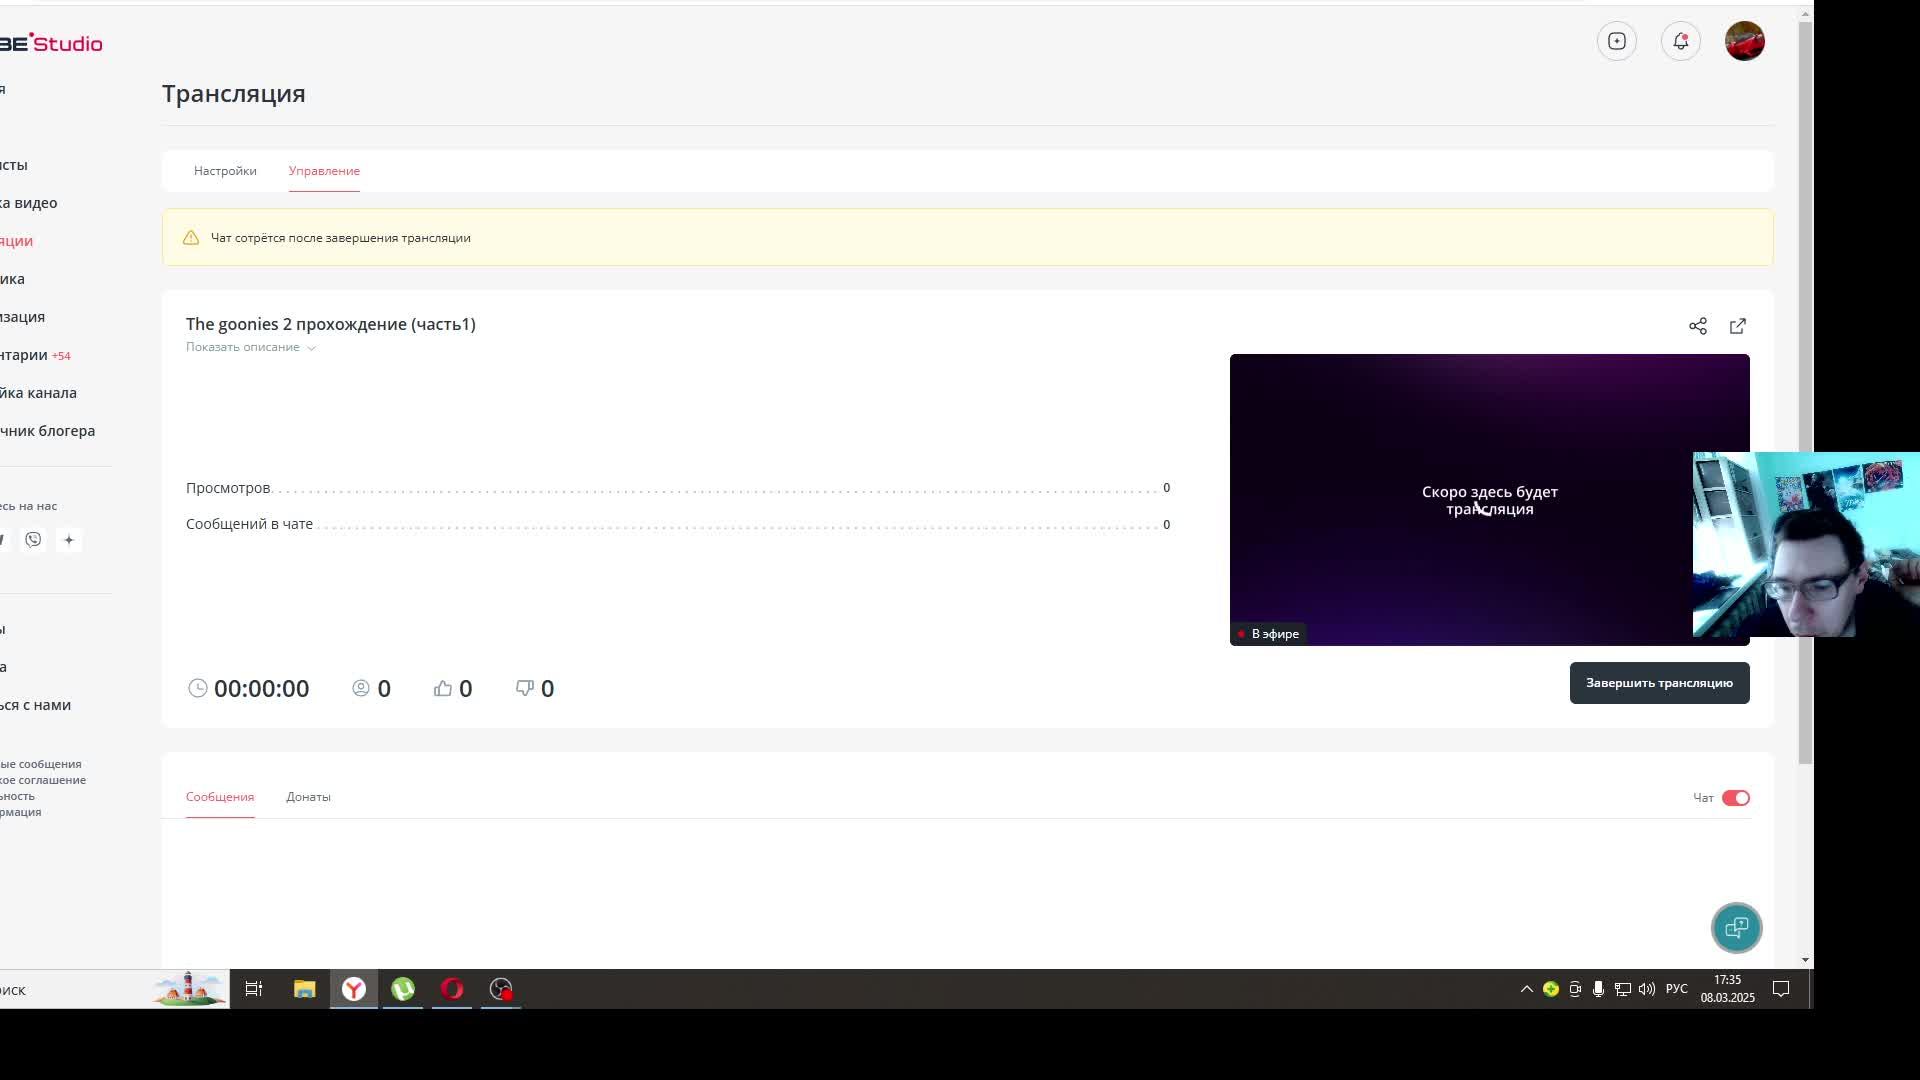Switch to the Донаты tab
Viewport: 1920px width, 1080px height.
coord(309,796)
